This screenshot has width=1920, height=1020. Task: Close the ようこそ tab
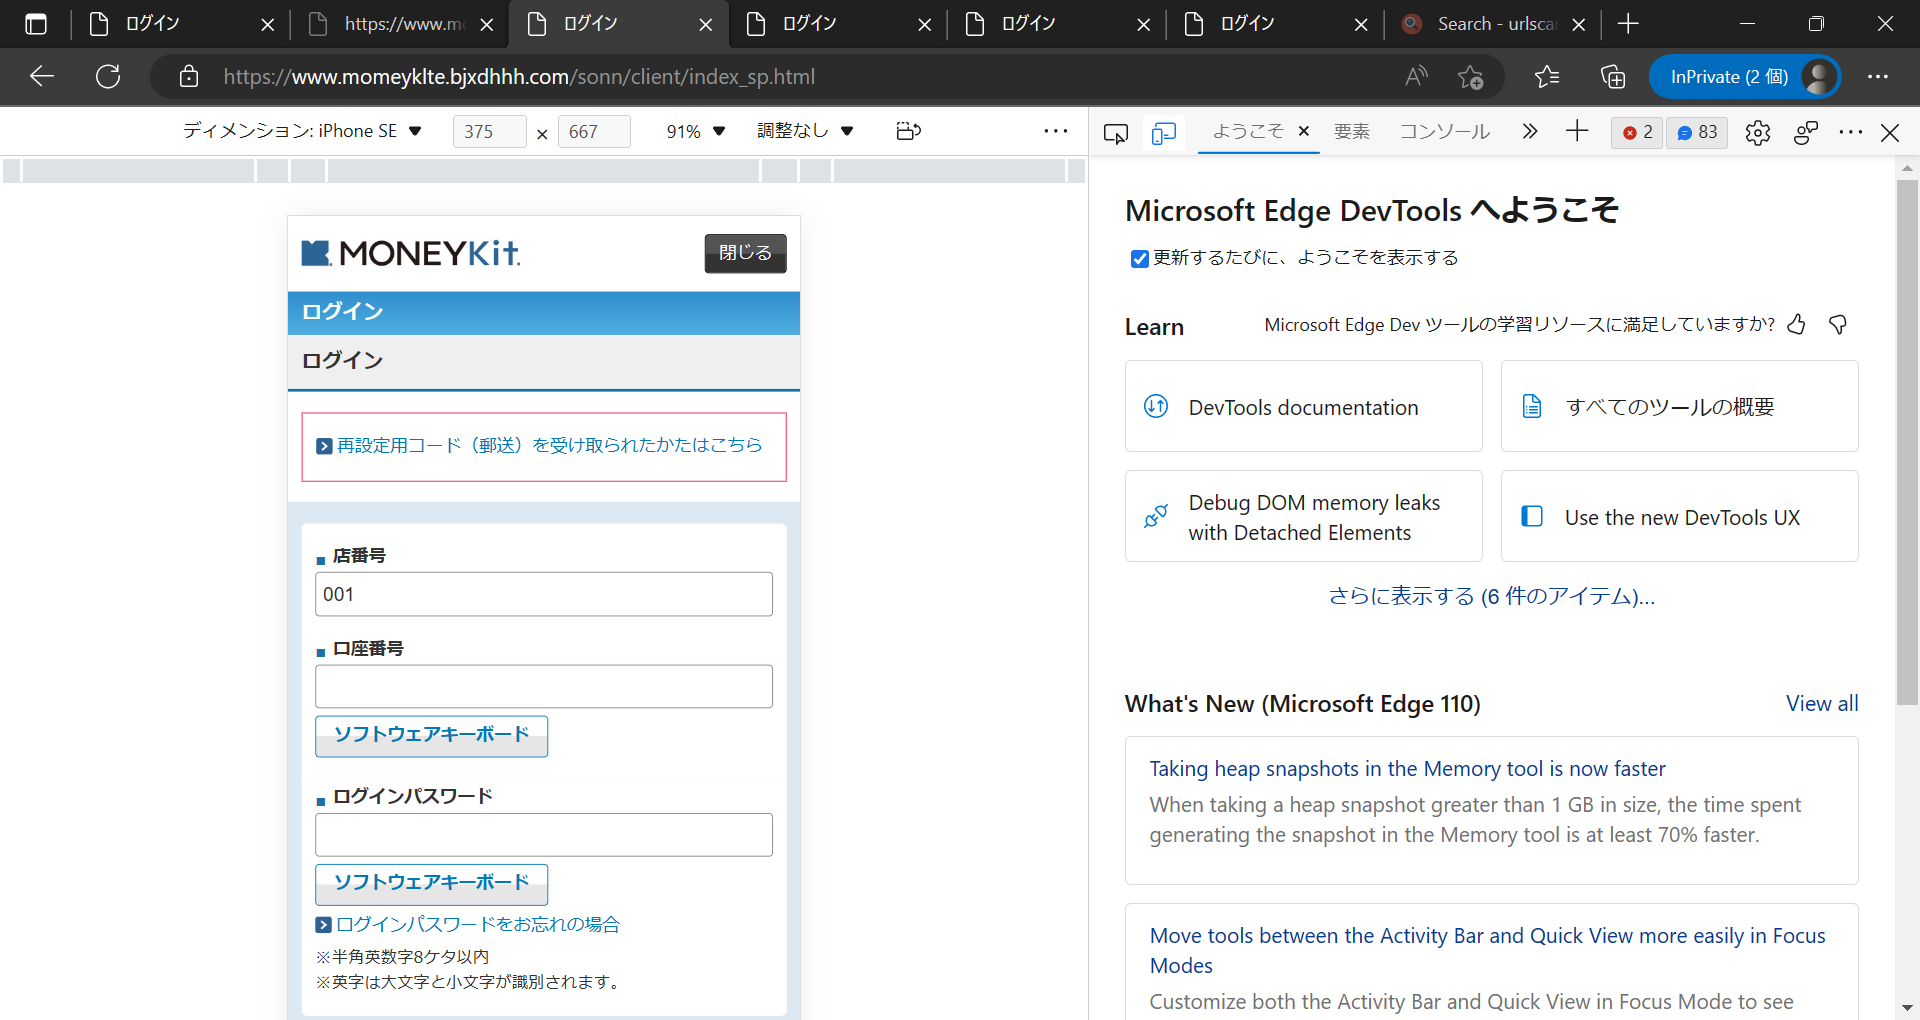coord(1304,131)
